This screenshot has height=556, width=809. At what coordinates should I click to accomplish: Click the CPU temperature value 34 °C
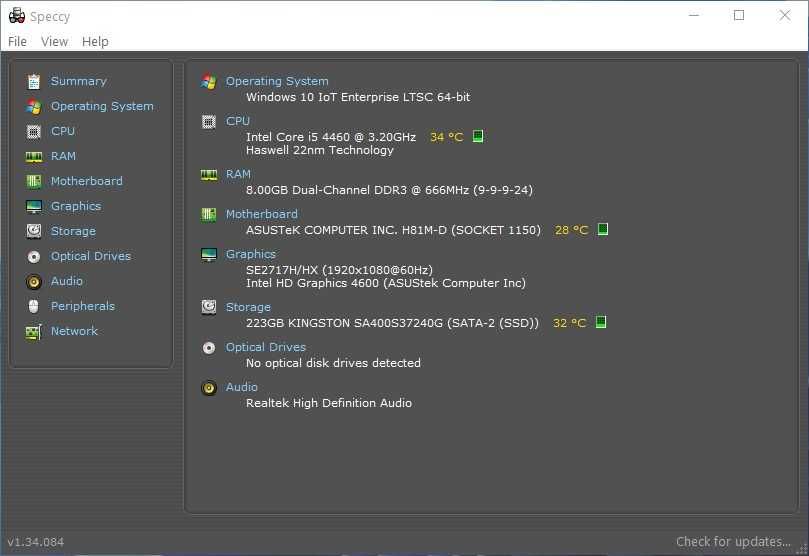pos(447,137)
